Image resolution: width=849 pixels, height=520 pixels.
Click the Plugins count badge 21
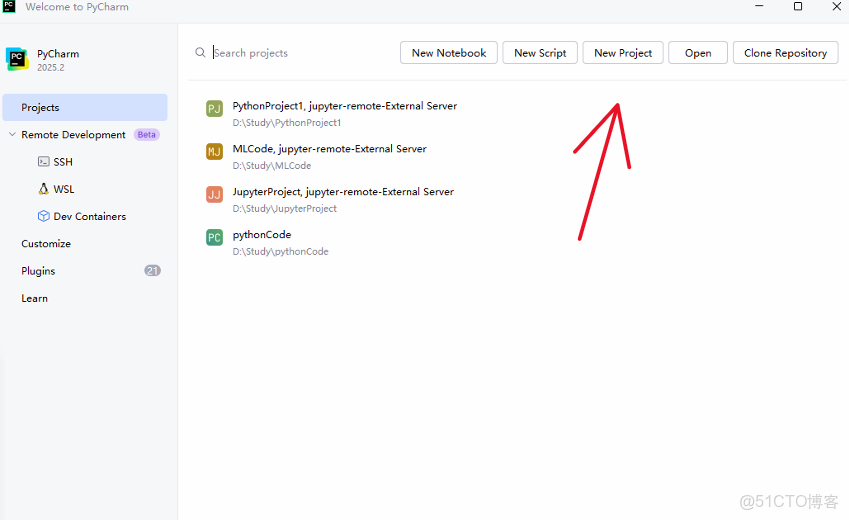click(x=153, y=270)
